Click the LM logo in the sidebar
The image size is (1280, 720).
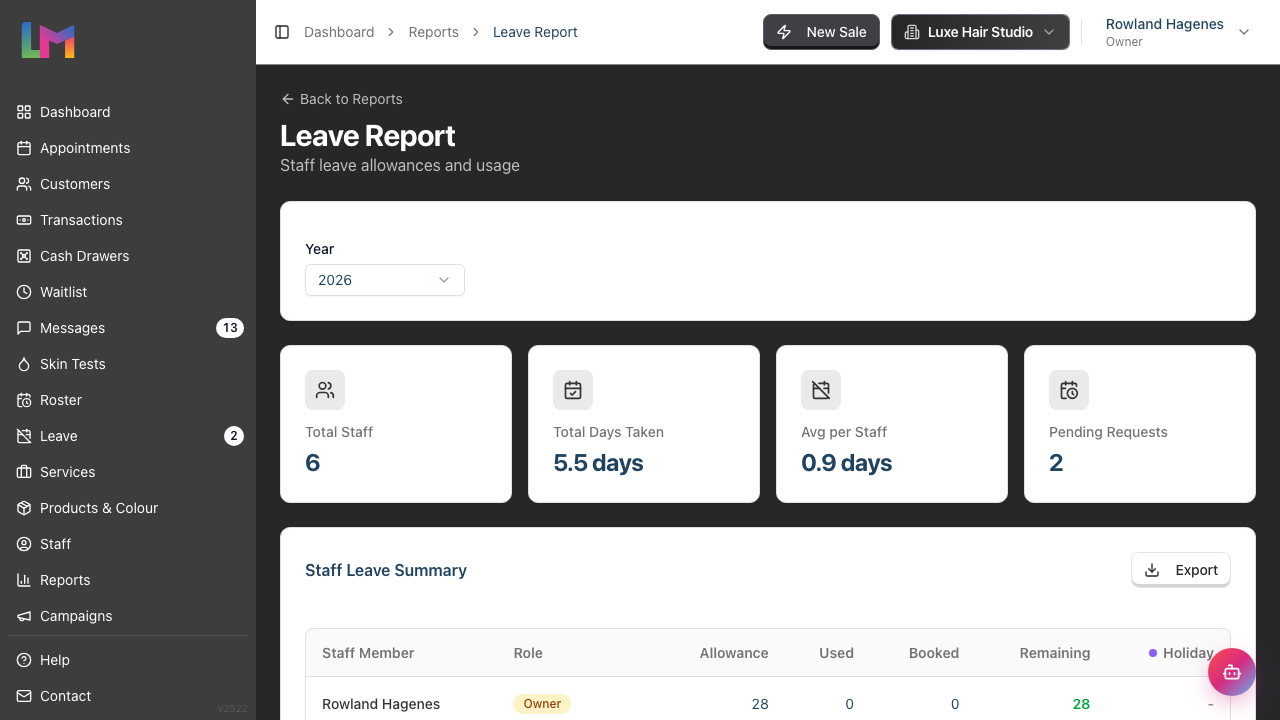pyautogui.click(x=48, y=40)
